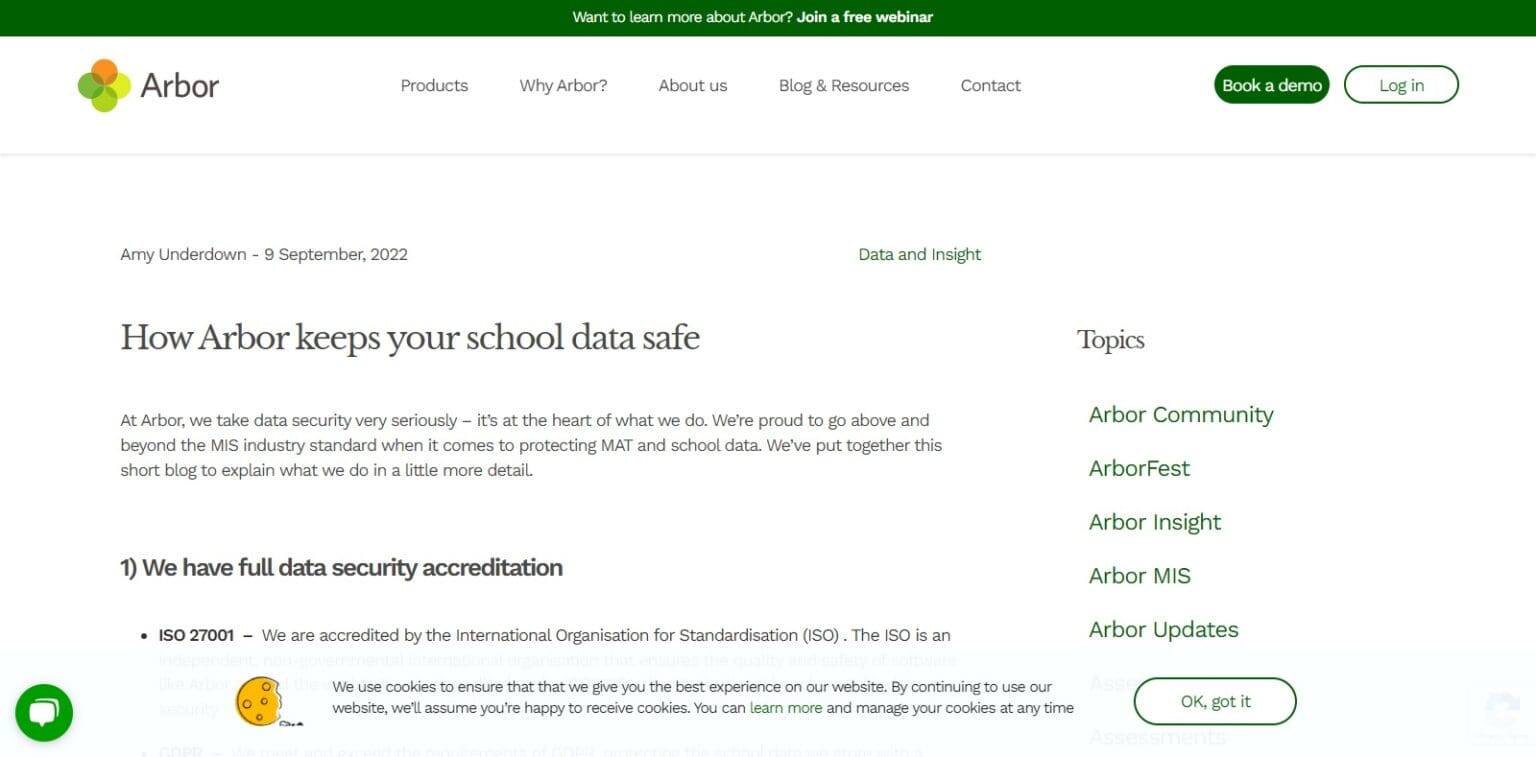Click the Arbor logo icon
1536x757 pixels.
pos(104,85)
